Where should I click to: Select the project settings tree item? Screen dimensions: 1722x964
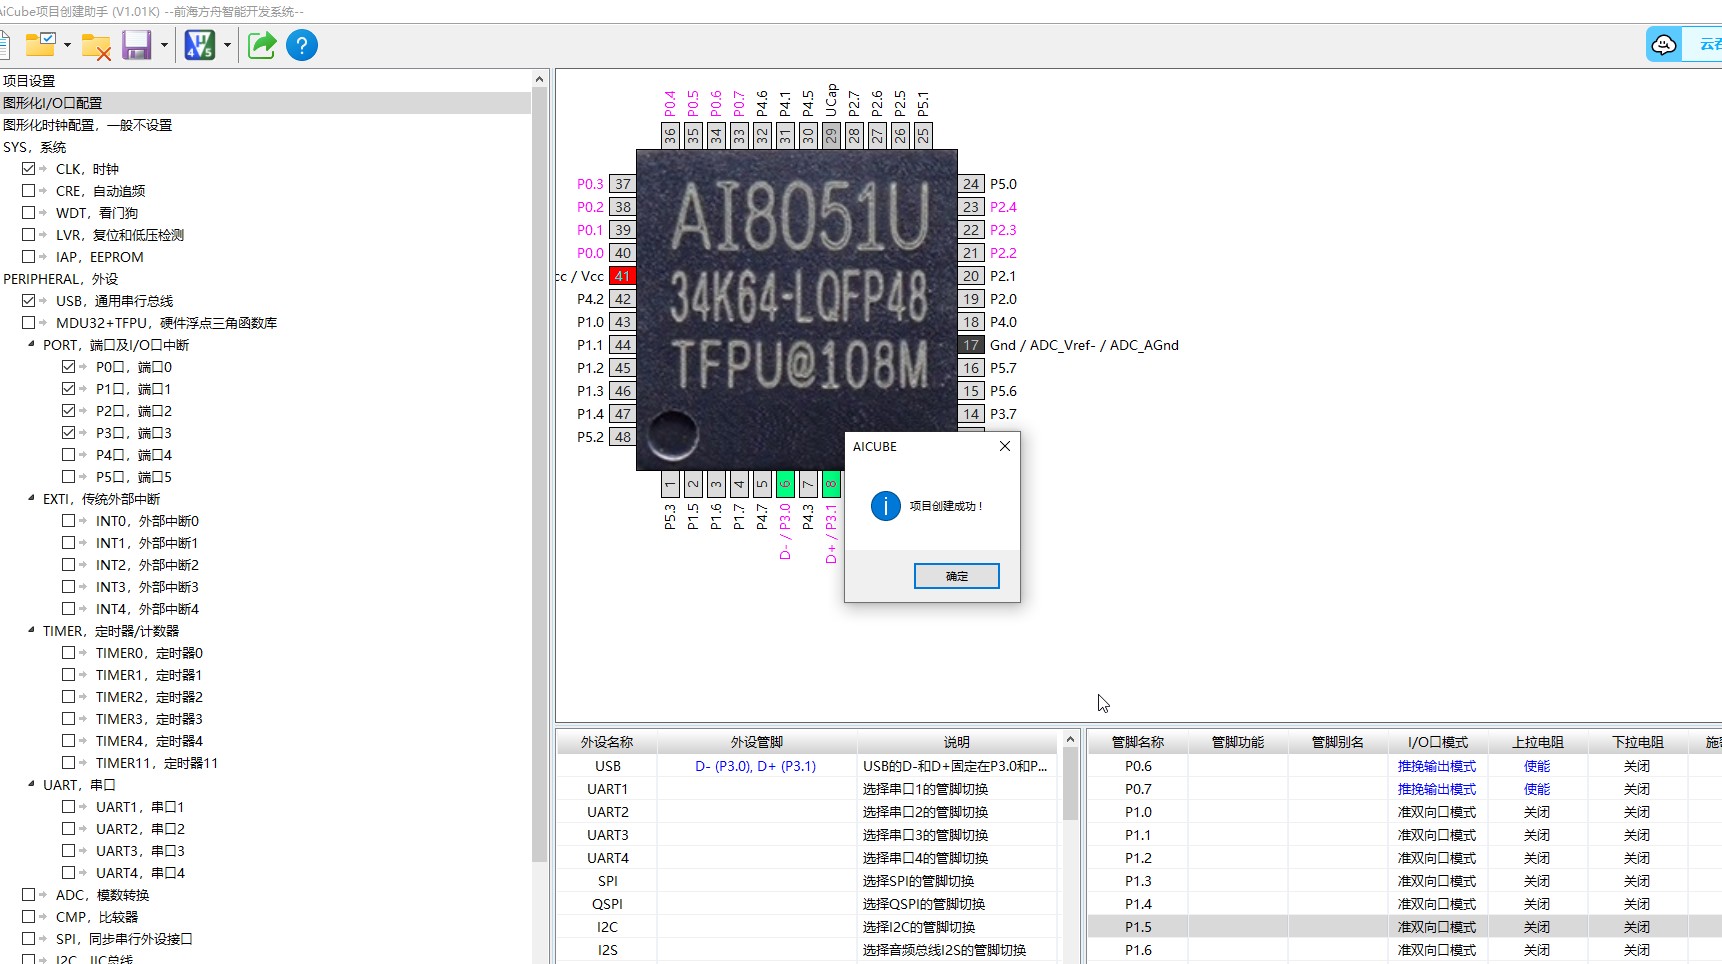(x=29, y=81)
